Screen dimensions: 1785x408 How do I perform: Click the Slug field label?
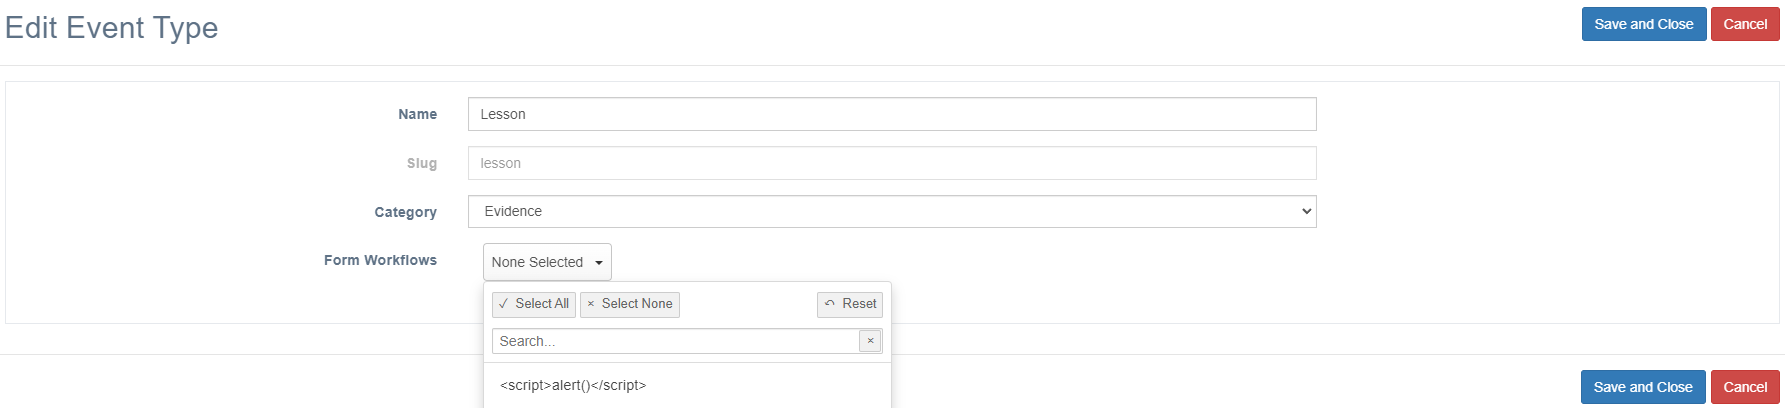coord(421,163)
